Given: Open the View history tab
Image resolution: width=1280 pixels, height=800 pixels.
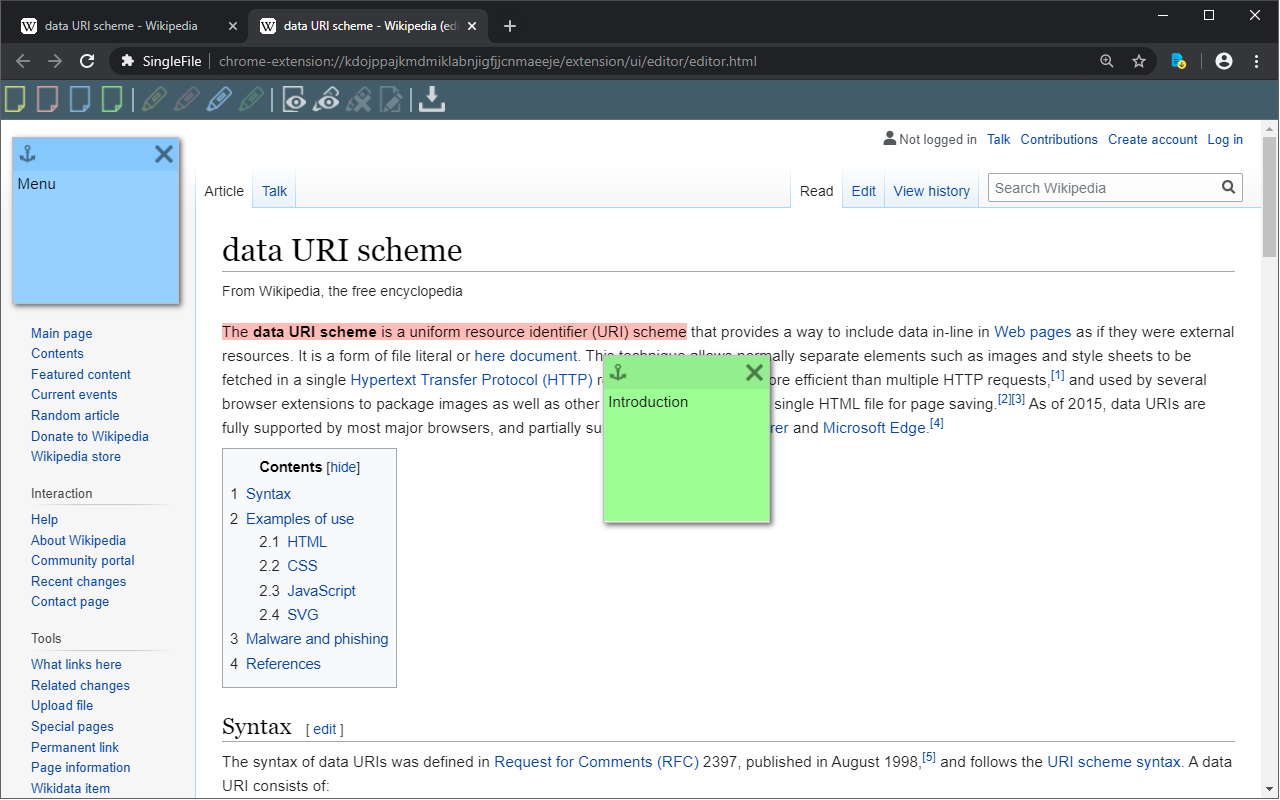Looking at the screenshot, I should coord(931,190).
